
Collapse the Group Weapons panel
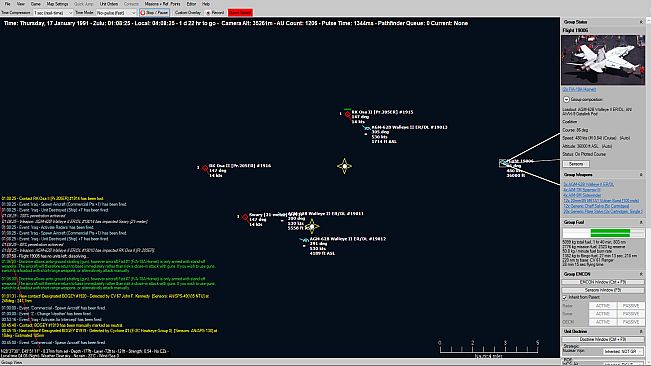[641, 175]
